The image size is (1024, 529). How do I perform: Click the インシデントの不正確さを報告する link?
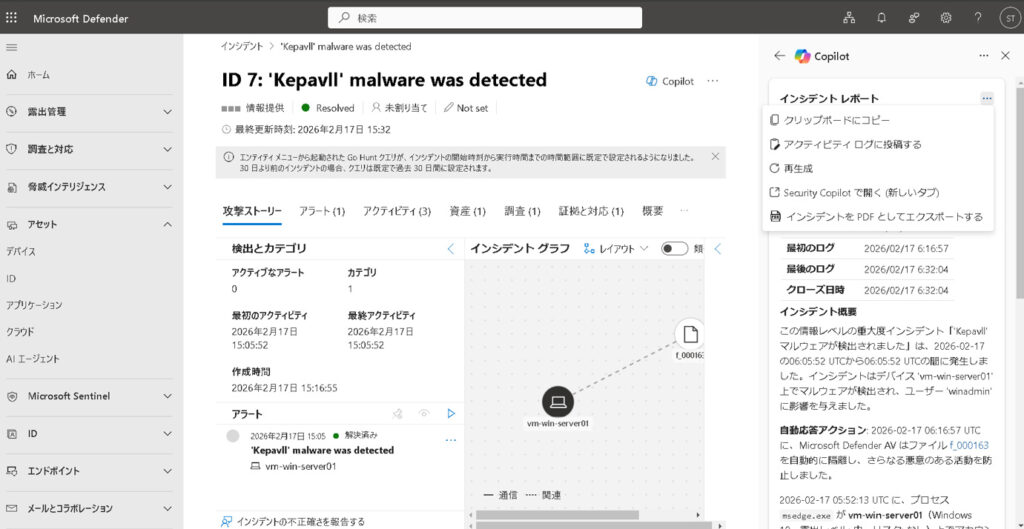click(x=300, y=521)
